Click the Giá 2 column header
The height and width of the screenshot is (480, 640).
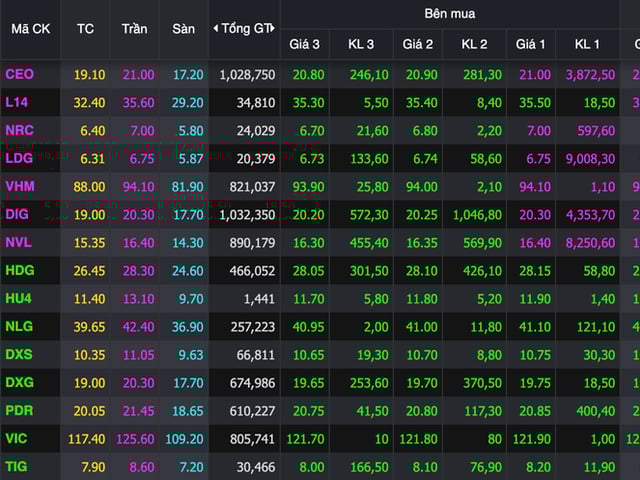click(x=418, y=44)
